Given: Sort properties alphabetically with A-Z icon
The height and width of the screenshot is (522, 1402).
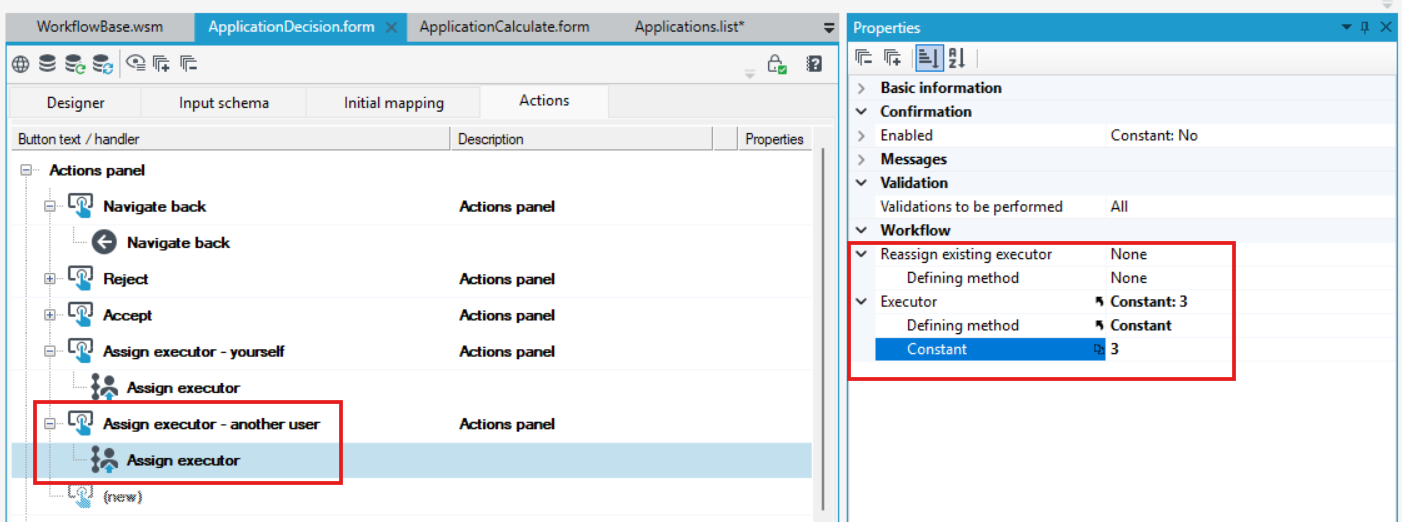Looking at the screenshot, I should (x=956, y=58).
